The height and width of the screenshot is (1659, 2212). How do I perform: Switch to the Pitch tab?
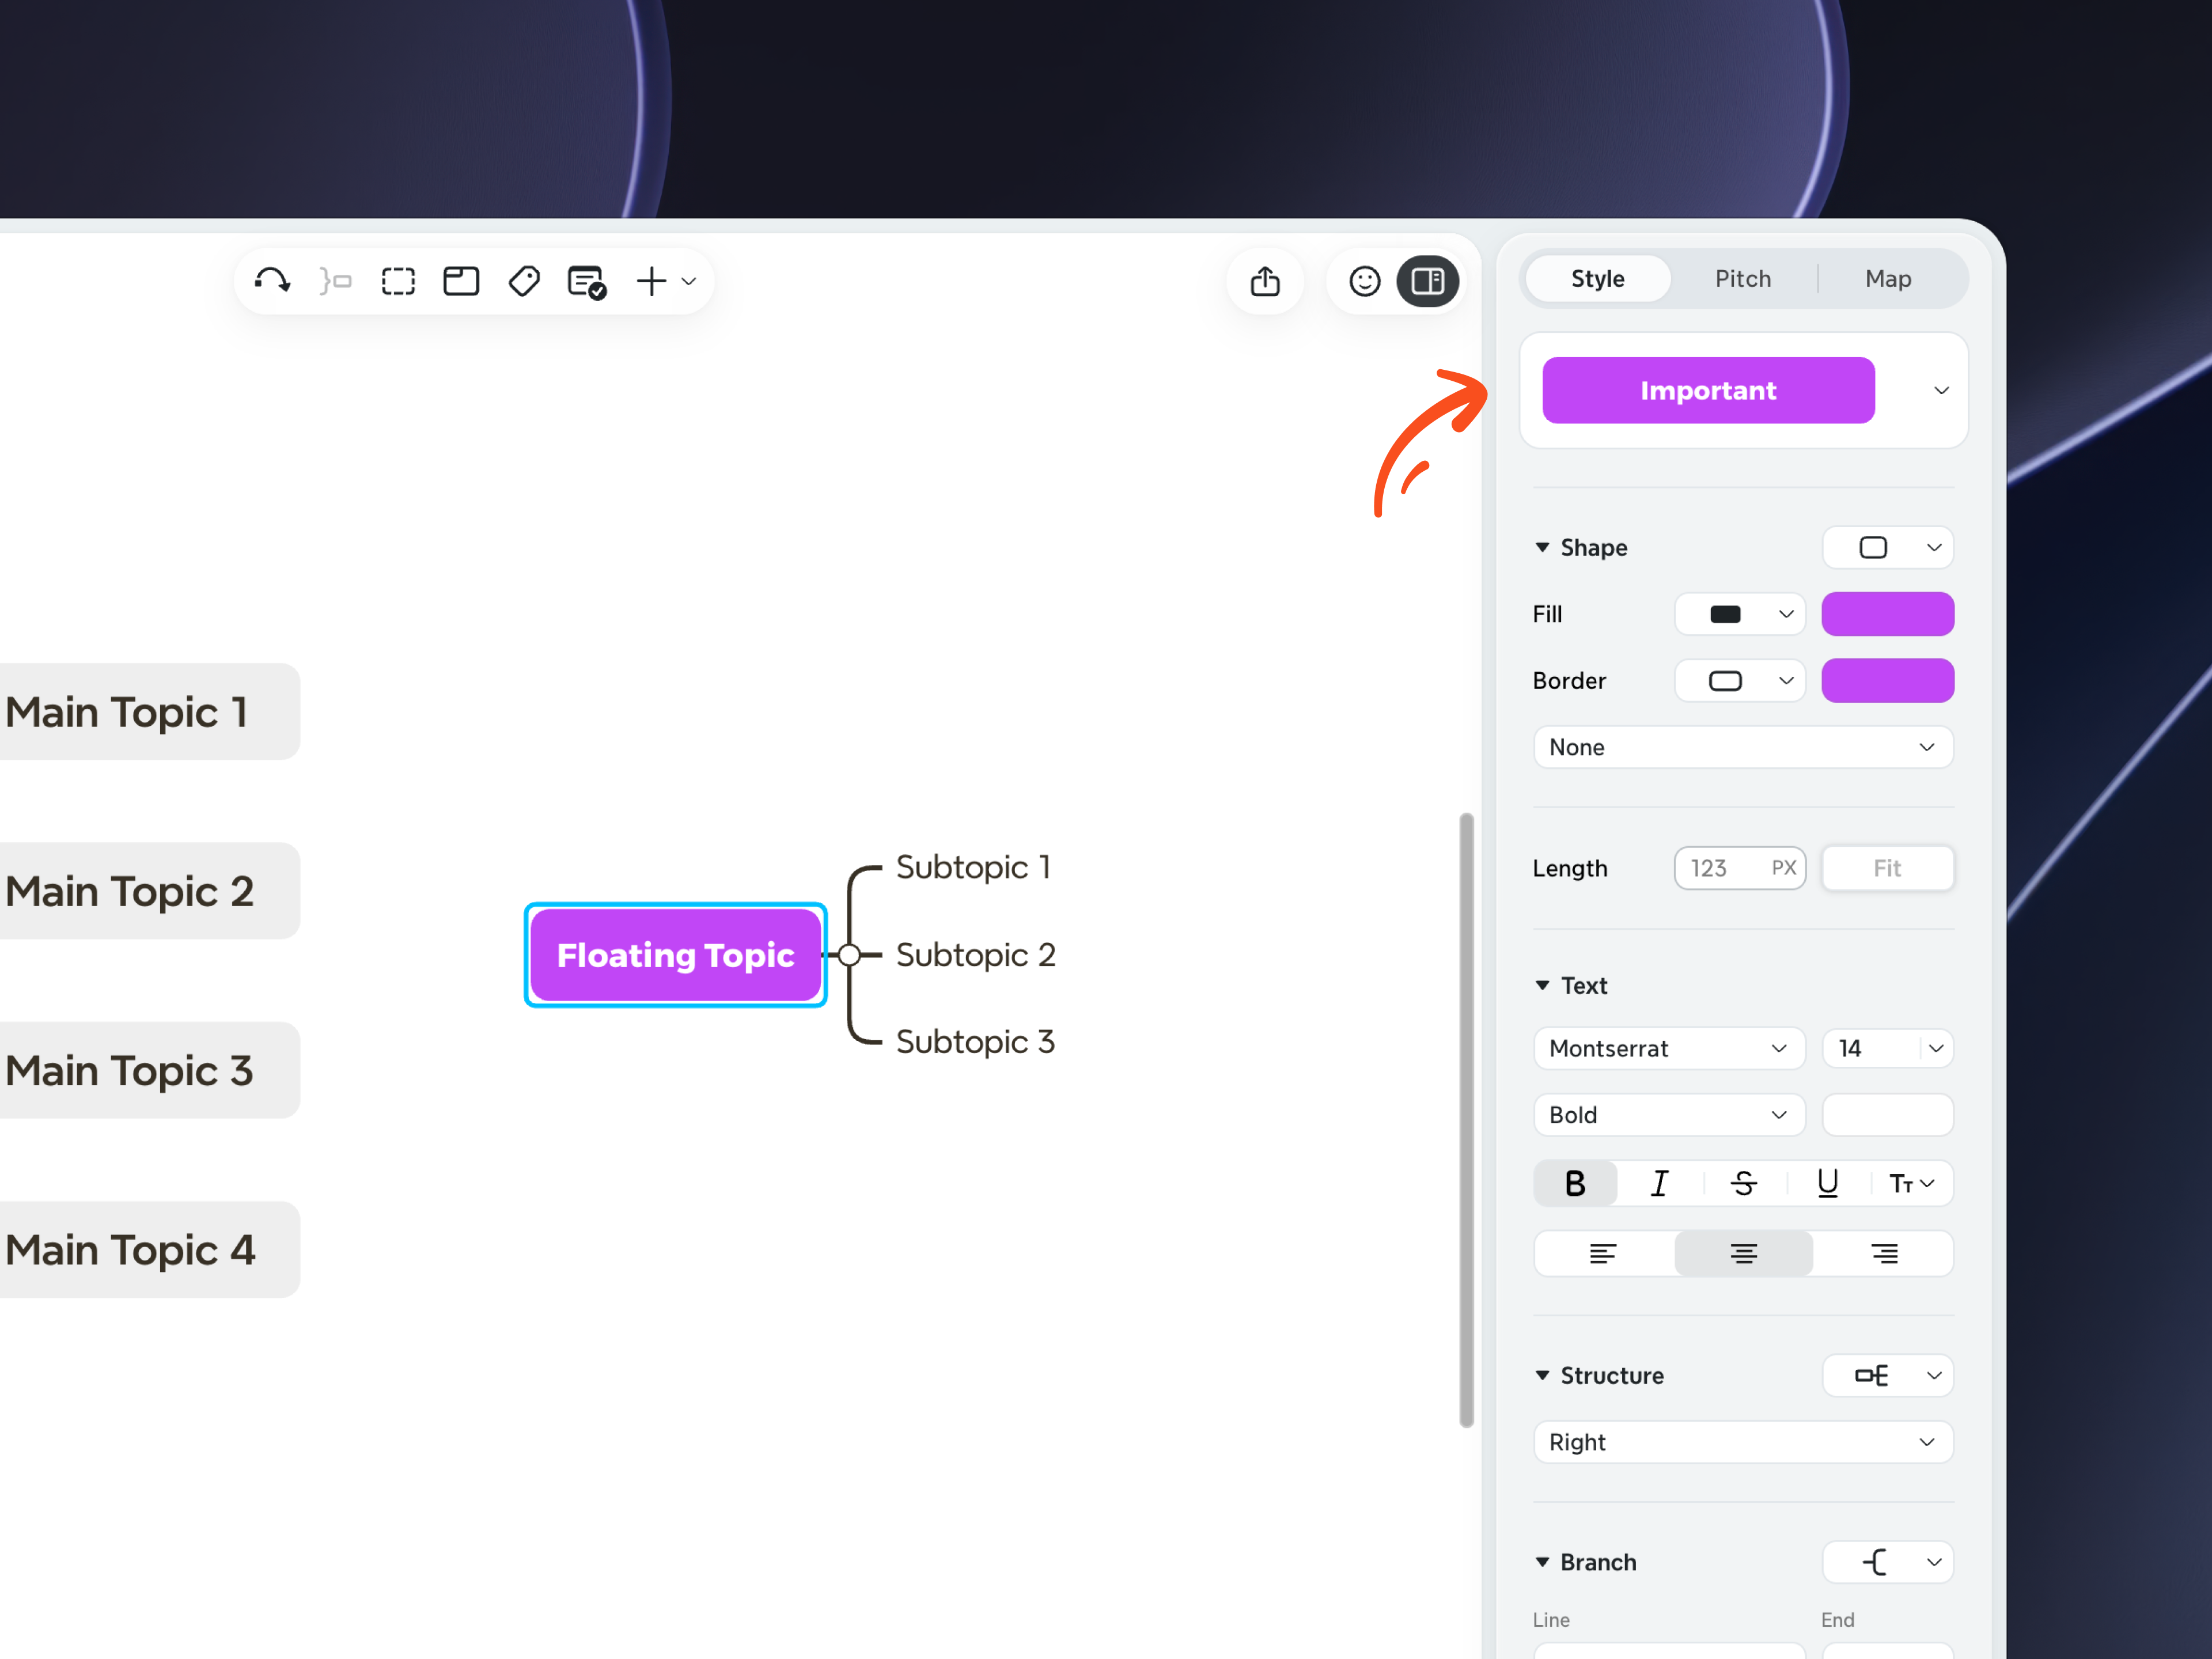click(x=1743, y=279)
